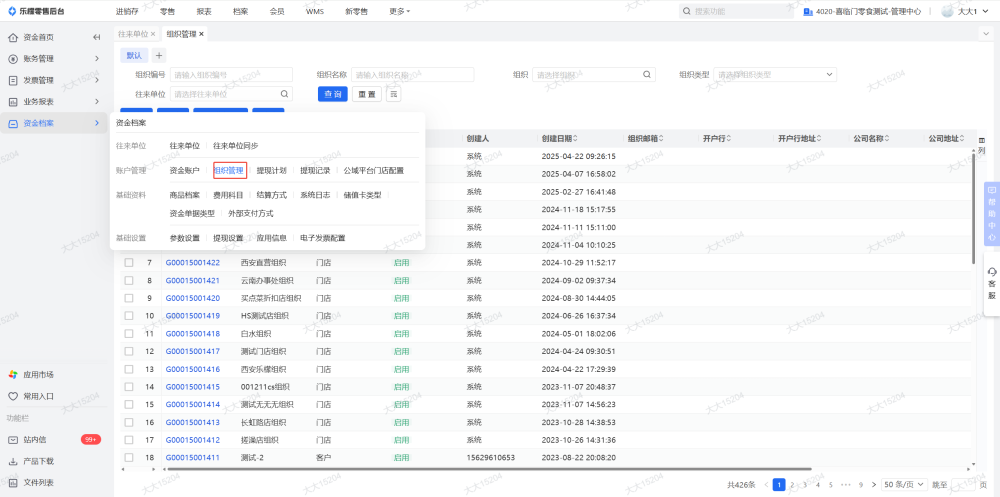The width and height of the screenshot is (1000, 497).
Task: Open 常用入口 via the heart icon
Action: point(13,396)
